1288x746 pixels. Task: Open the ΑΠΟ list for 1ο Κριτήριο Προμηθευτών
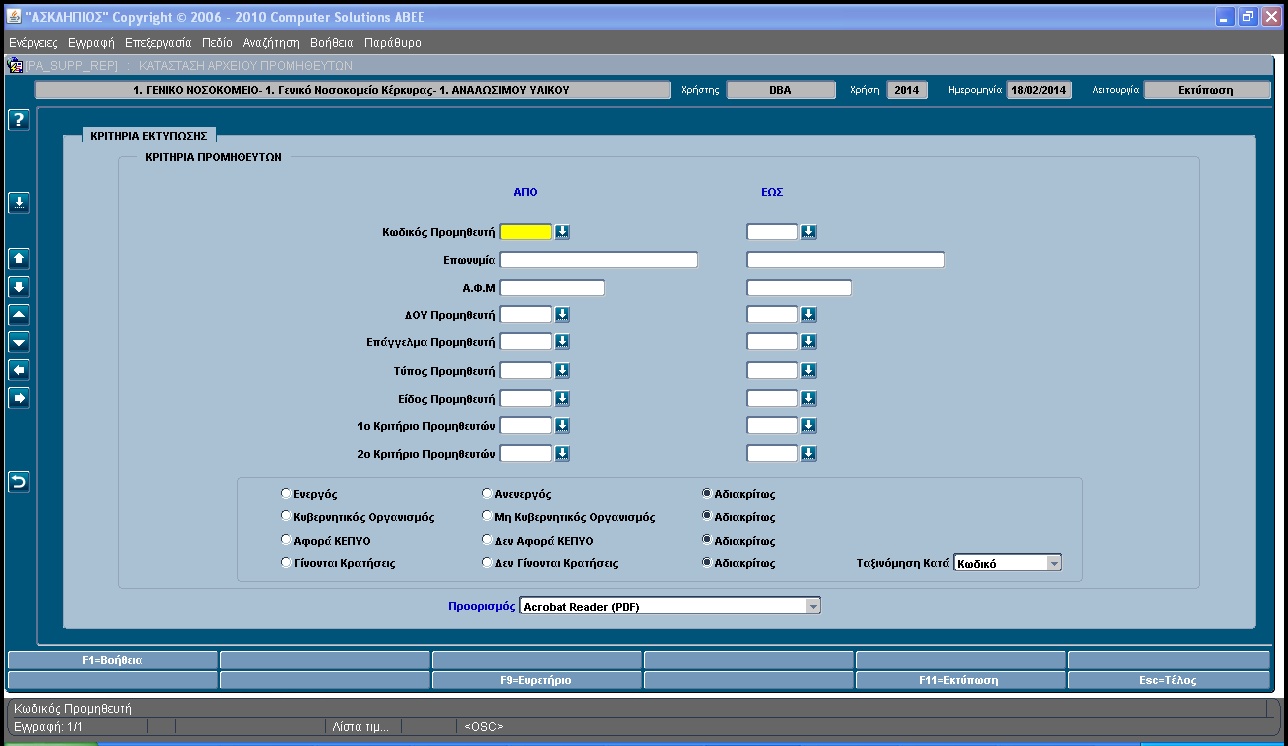pos(562,426)
